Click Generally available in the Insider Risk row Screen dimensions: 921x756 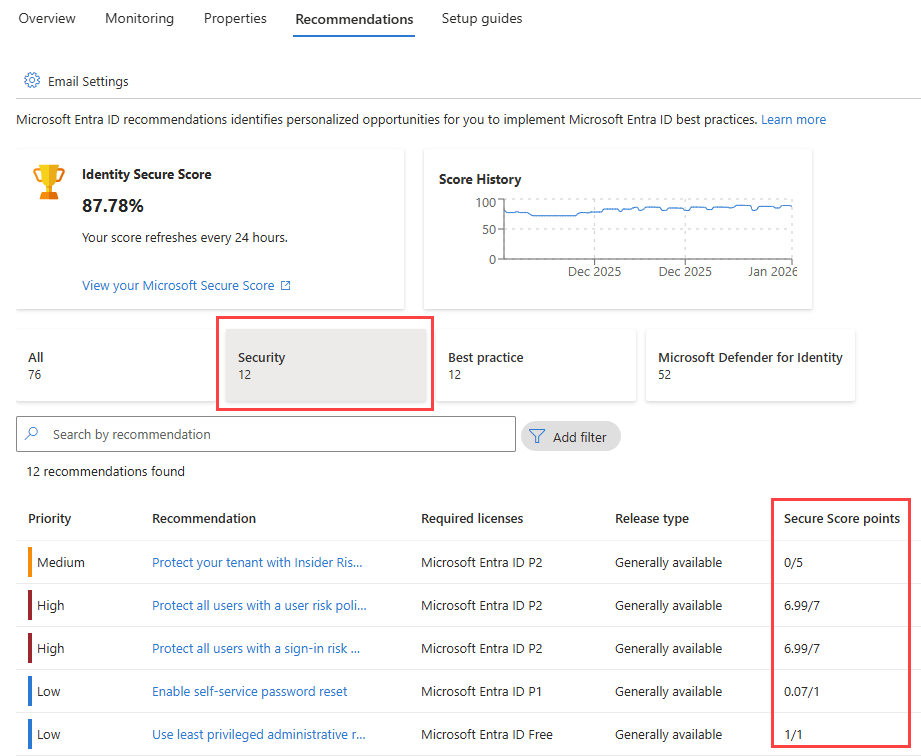pos(668,563)
